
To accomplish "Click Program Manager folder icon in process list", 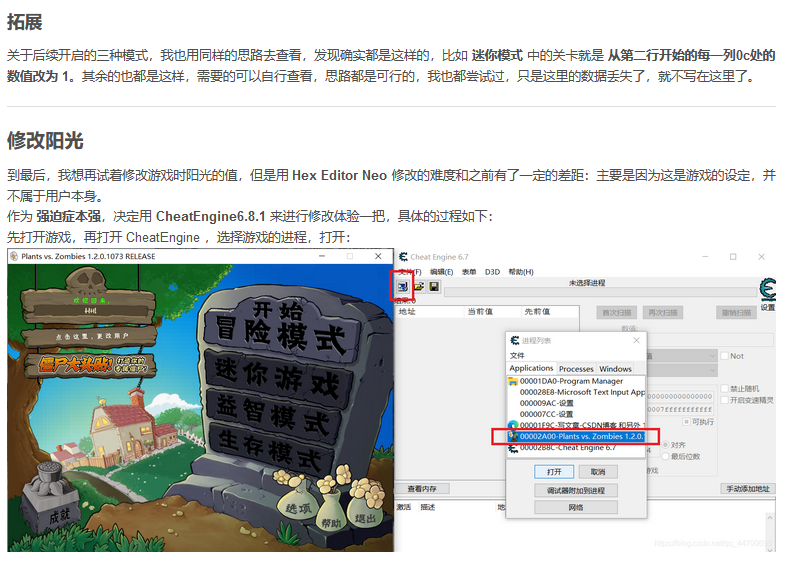I will point(513,381).
